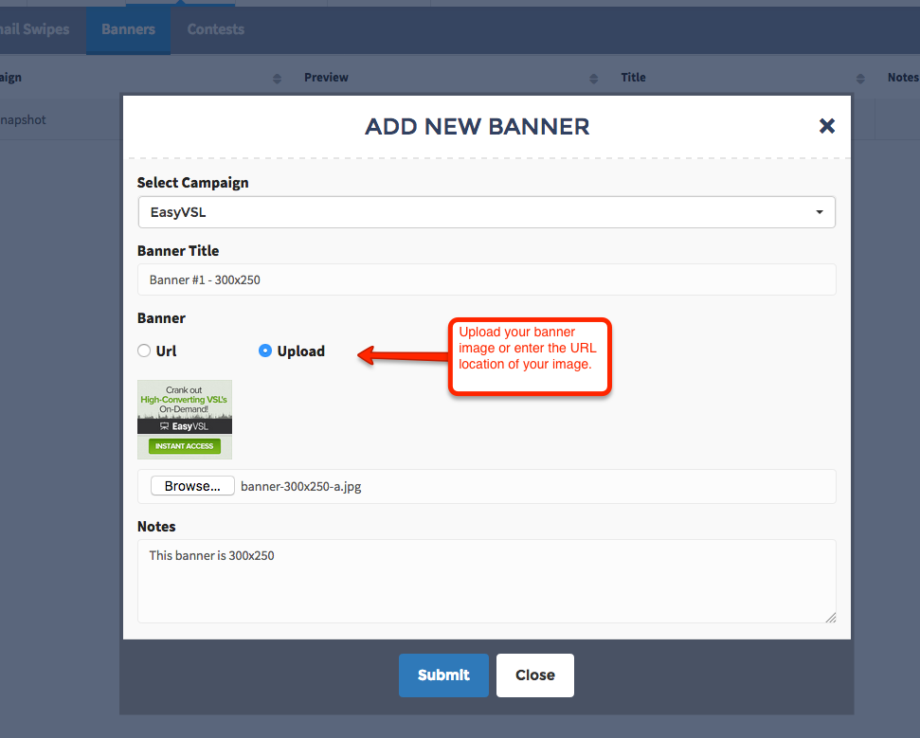This screenshot has width=920, height=738.
Task: Click the Title column header
Action: pos(633,78)
